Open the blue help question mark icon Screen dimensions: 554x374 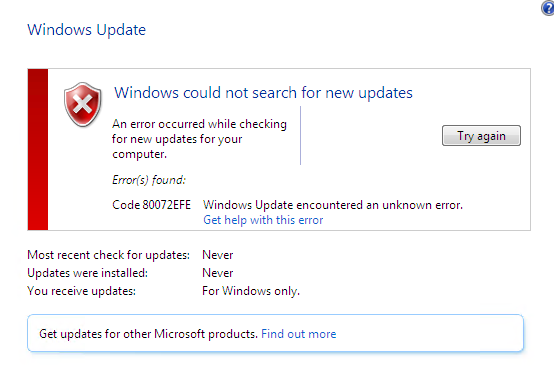click(548, 8)
